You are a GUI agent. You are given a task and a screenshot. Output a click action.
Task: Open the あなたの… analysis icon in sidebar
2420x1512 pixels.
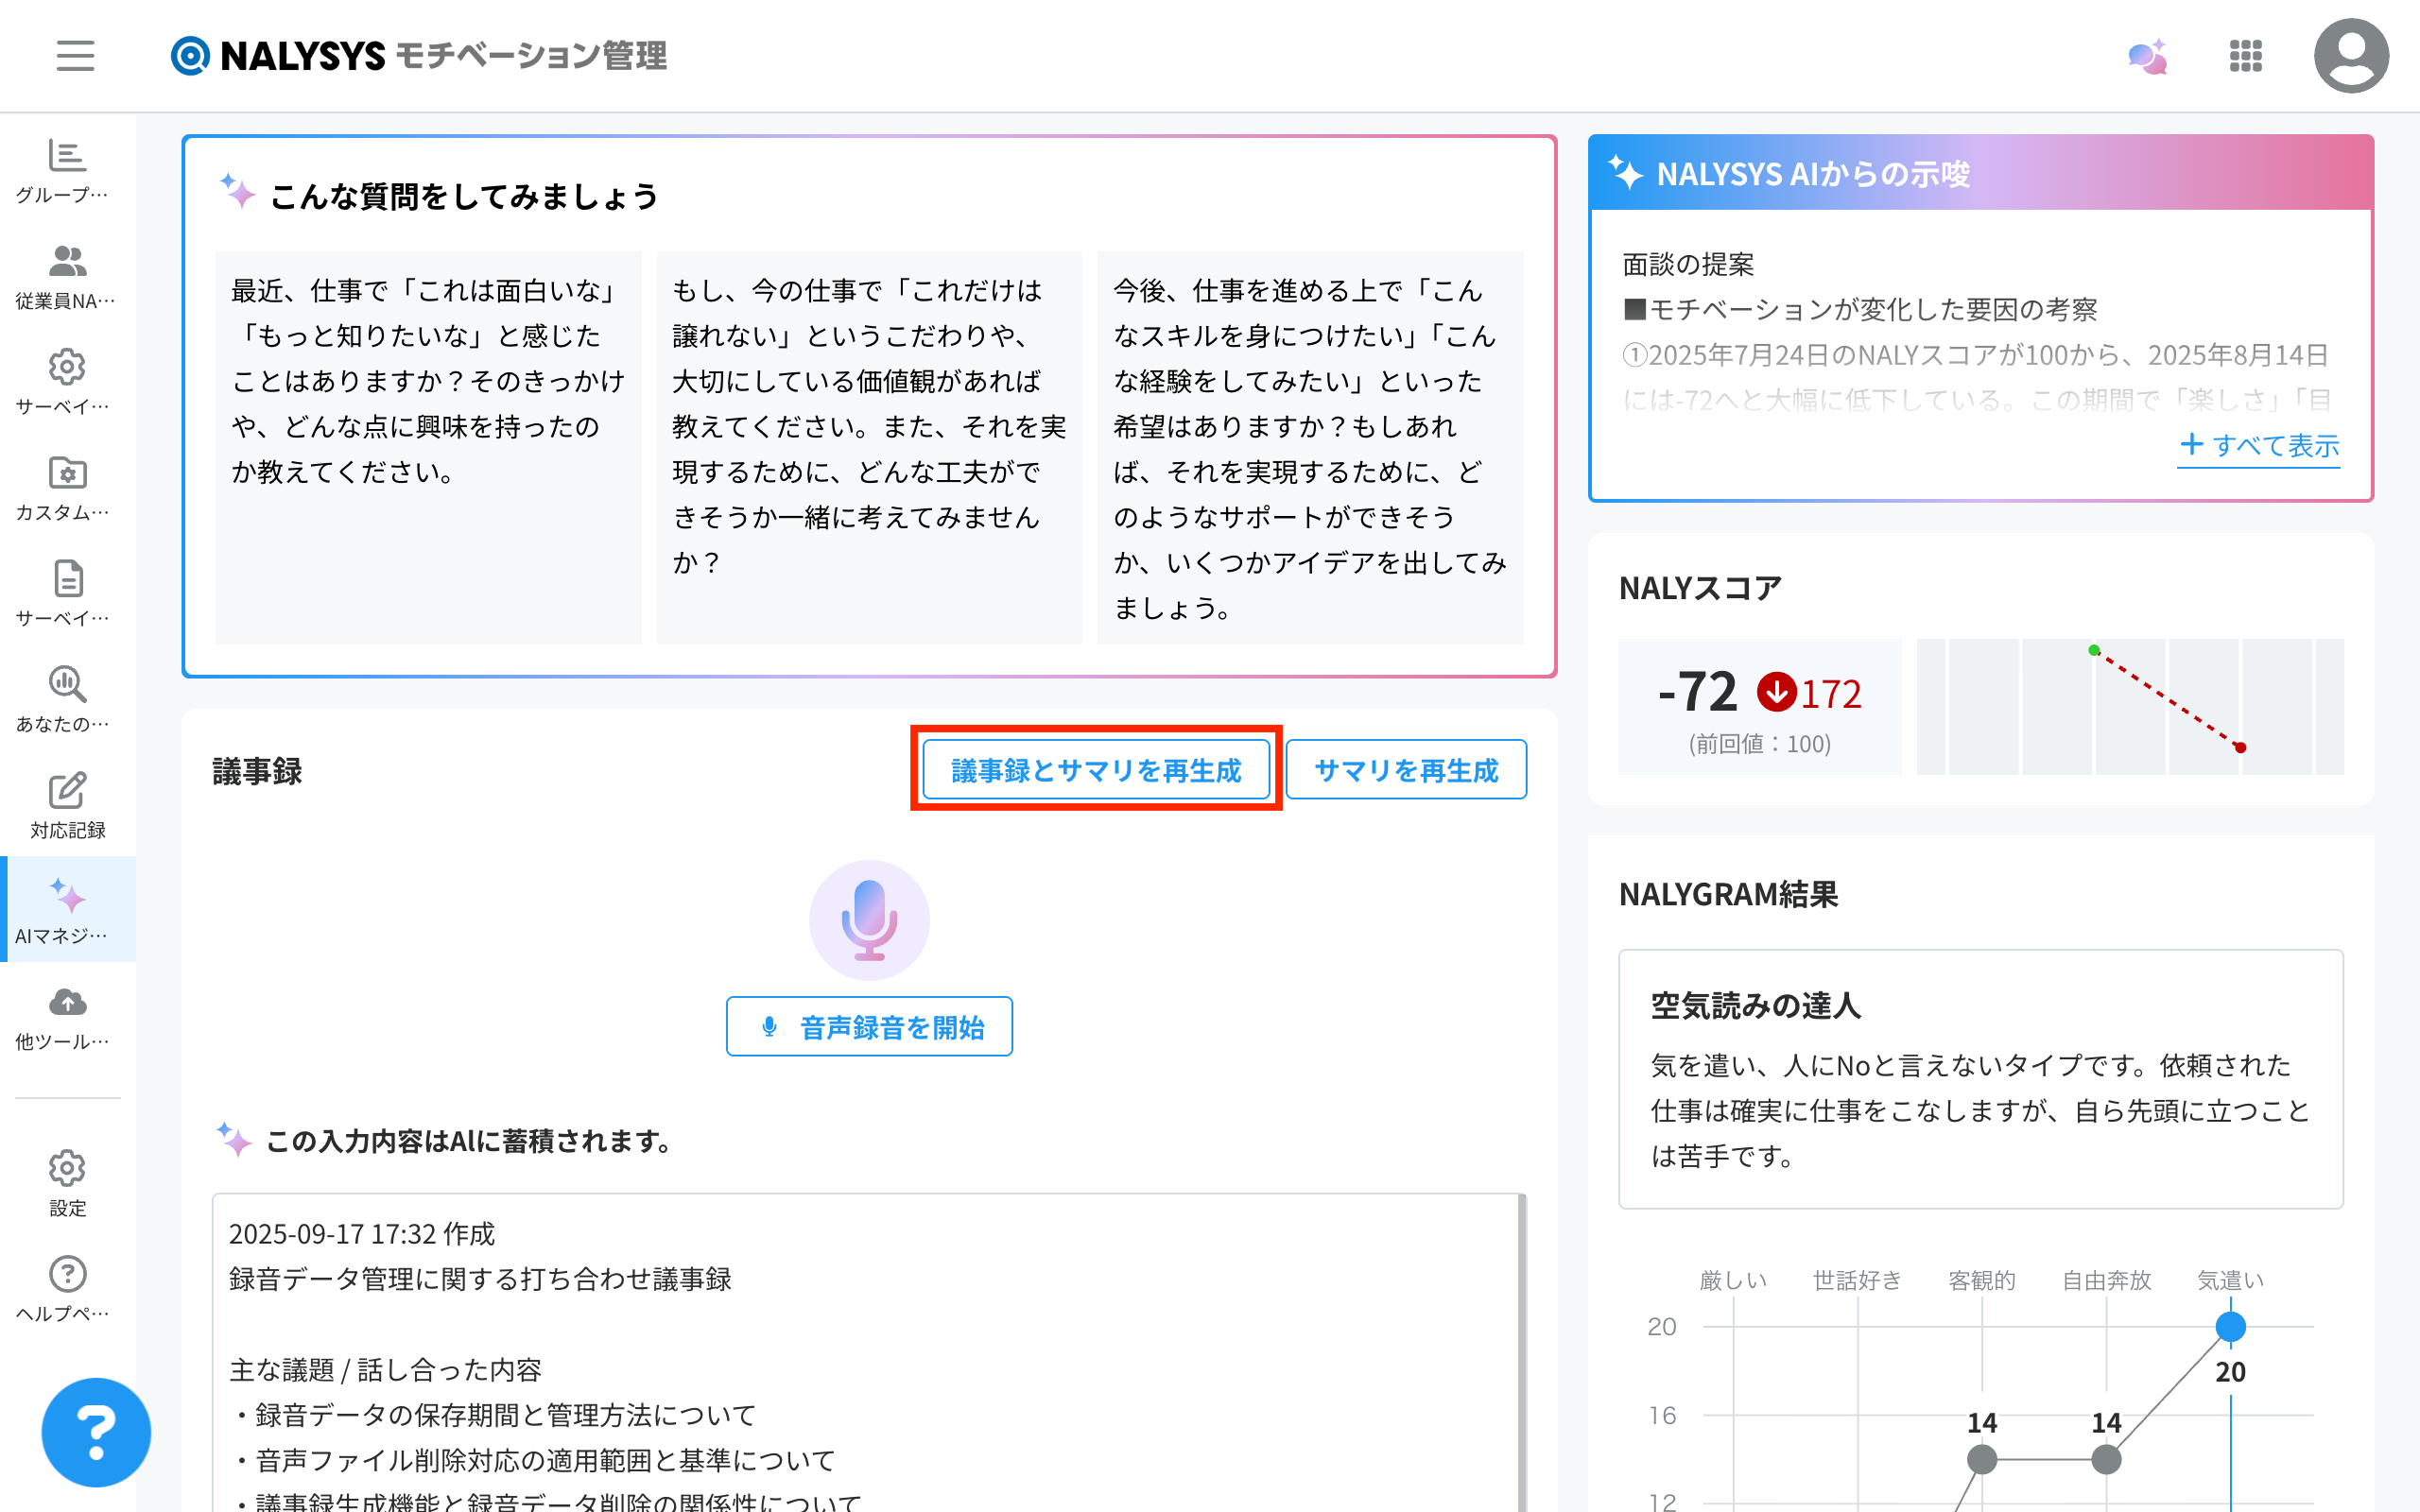pos(67,699)
